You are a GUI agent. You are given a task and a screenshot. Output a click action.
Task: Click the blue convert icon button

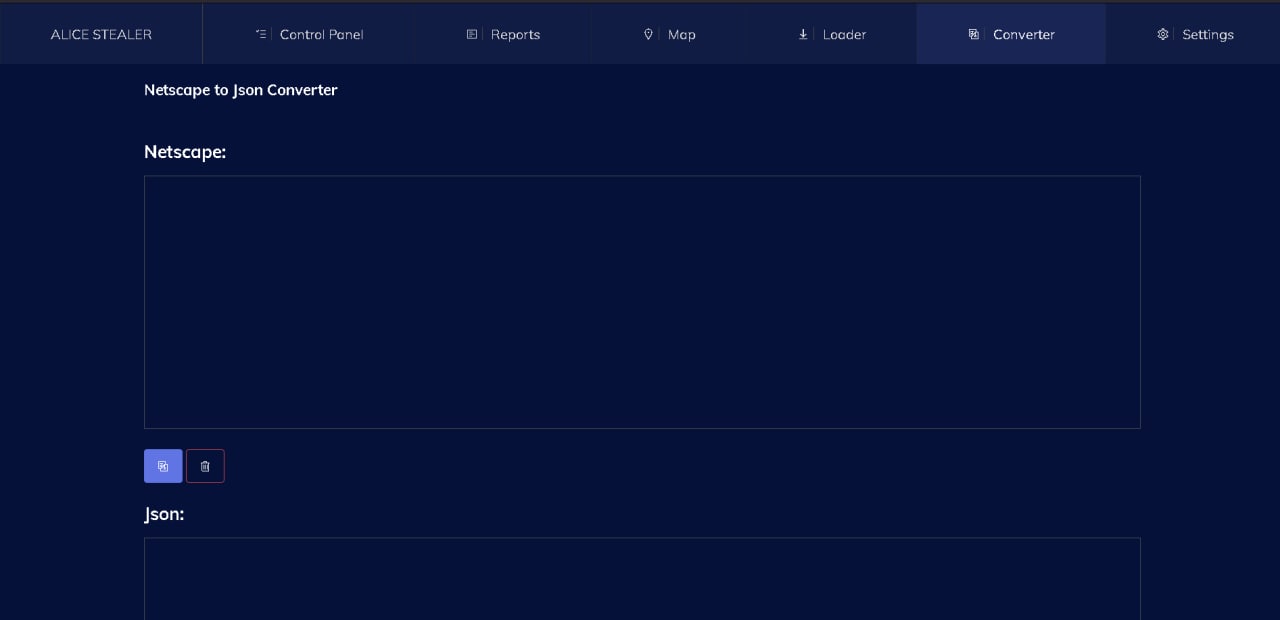point(163,466)
